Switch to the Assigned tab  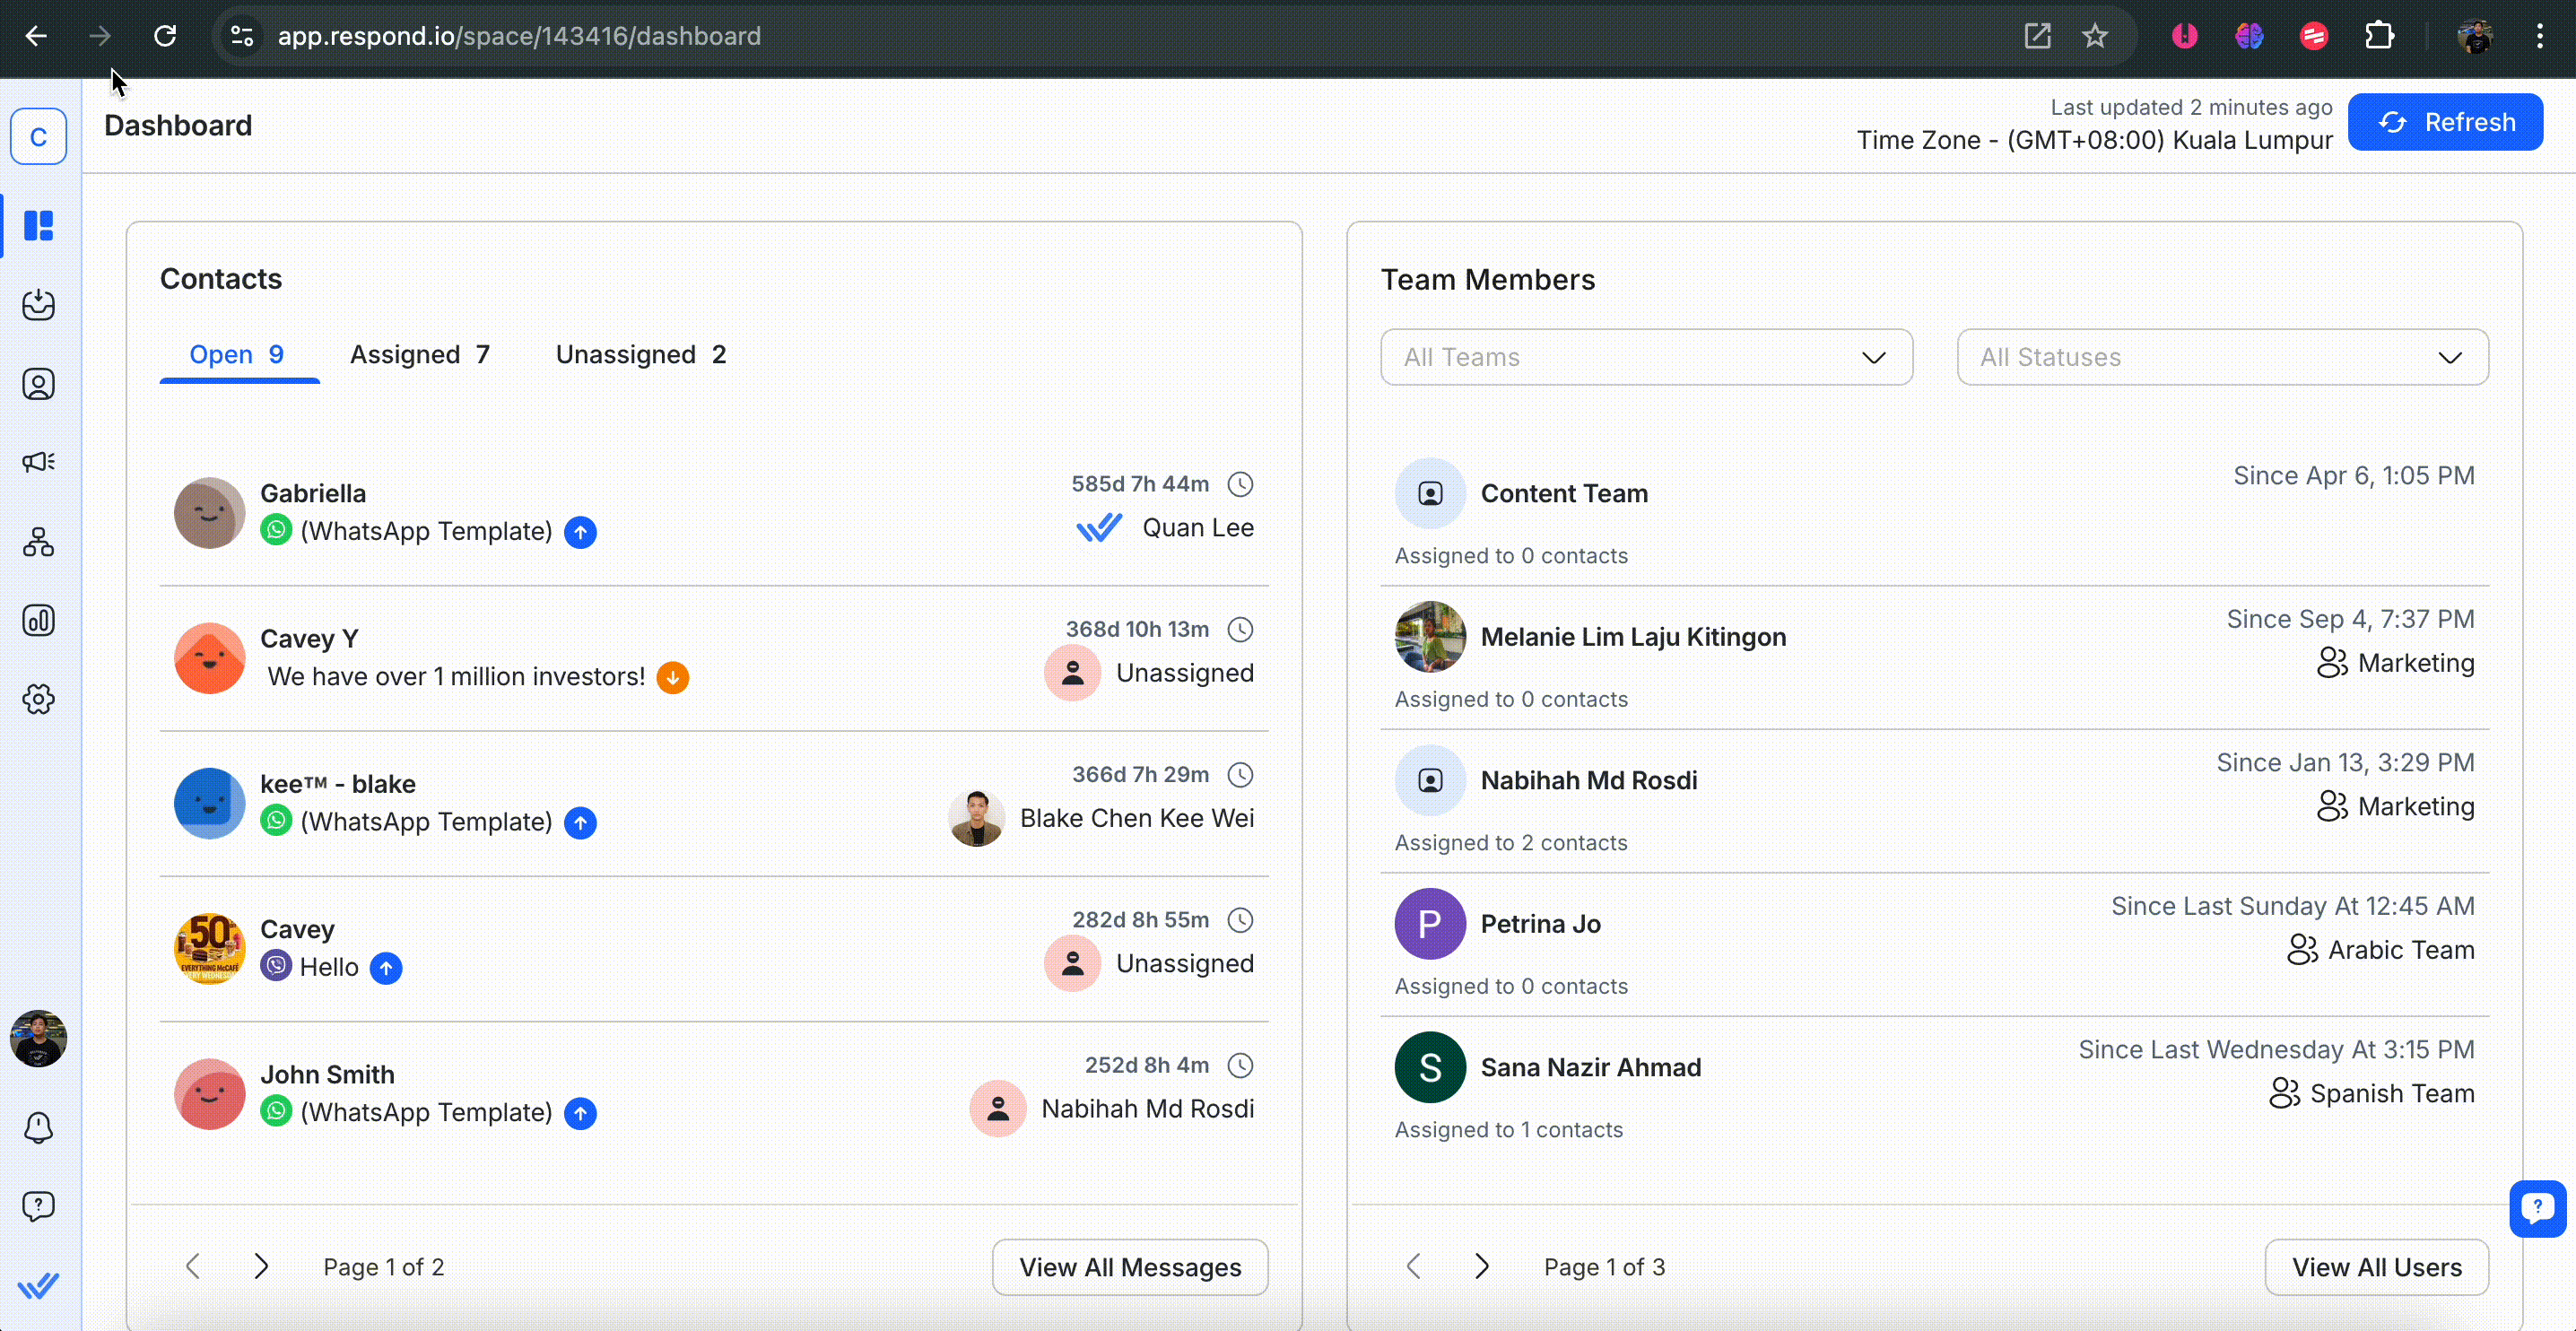pyautogui.click(x=419, y=355)
